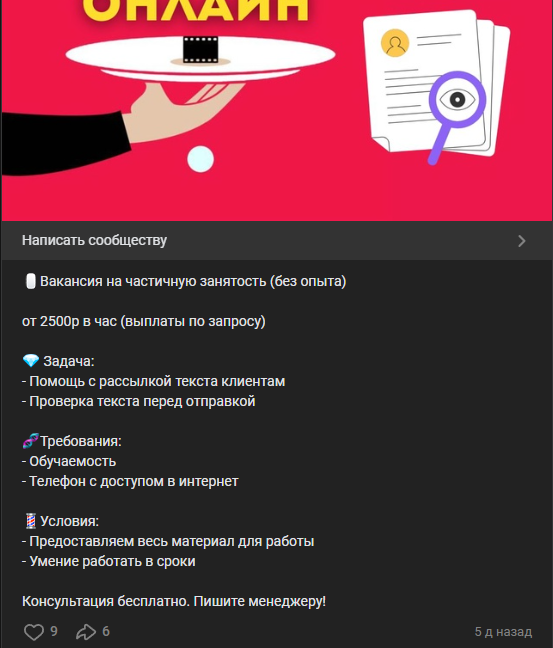Open the chevron next to Написать сообществу
The image size is (553, 648).
click(x=522, y=241)
